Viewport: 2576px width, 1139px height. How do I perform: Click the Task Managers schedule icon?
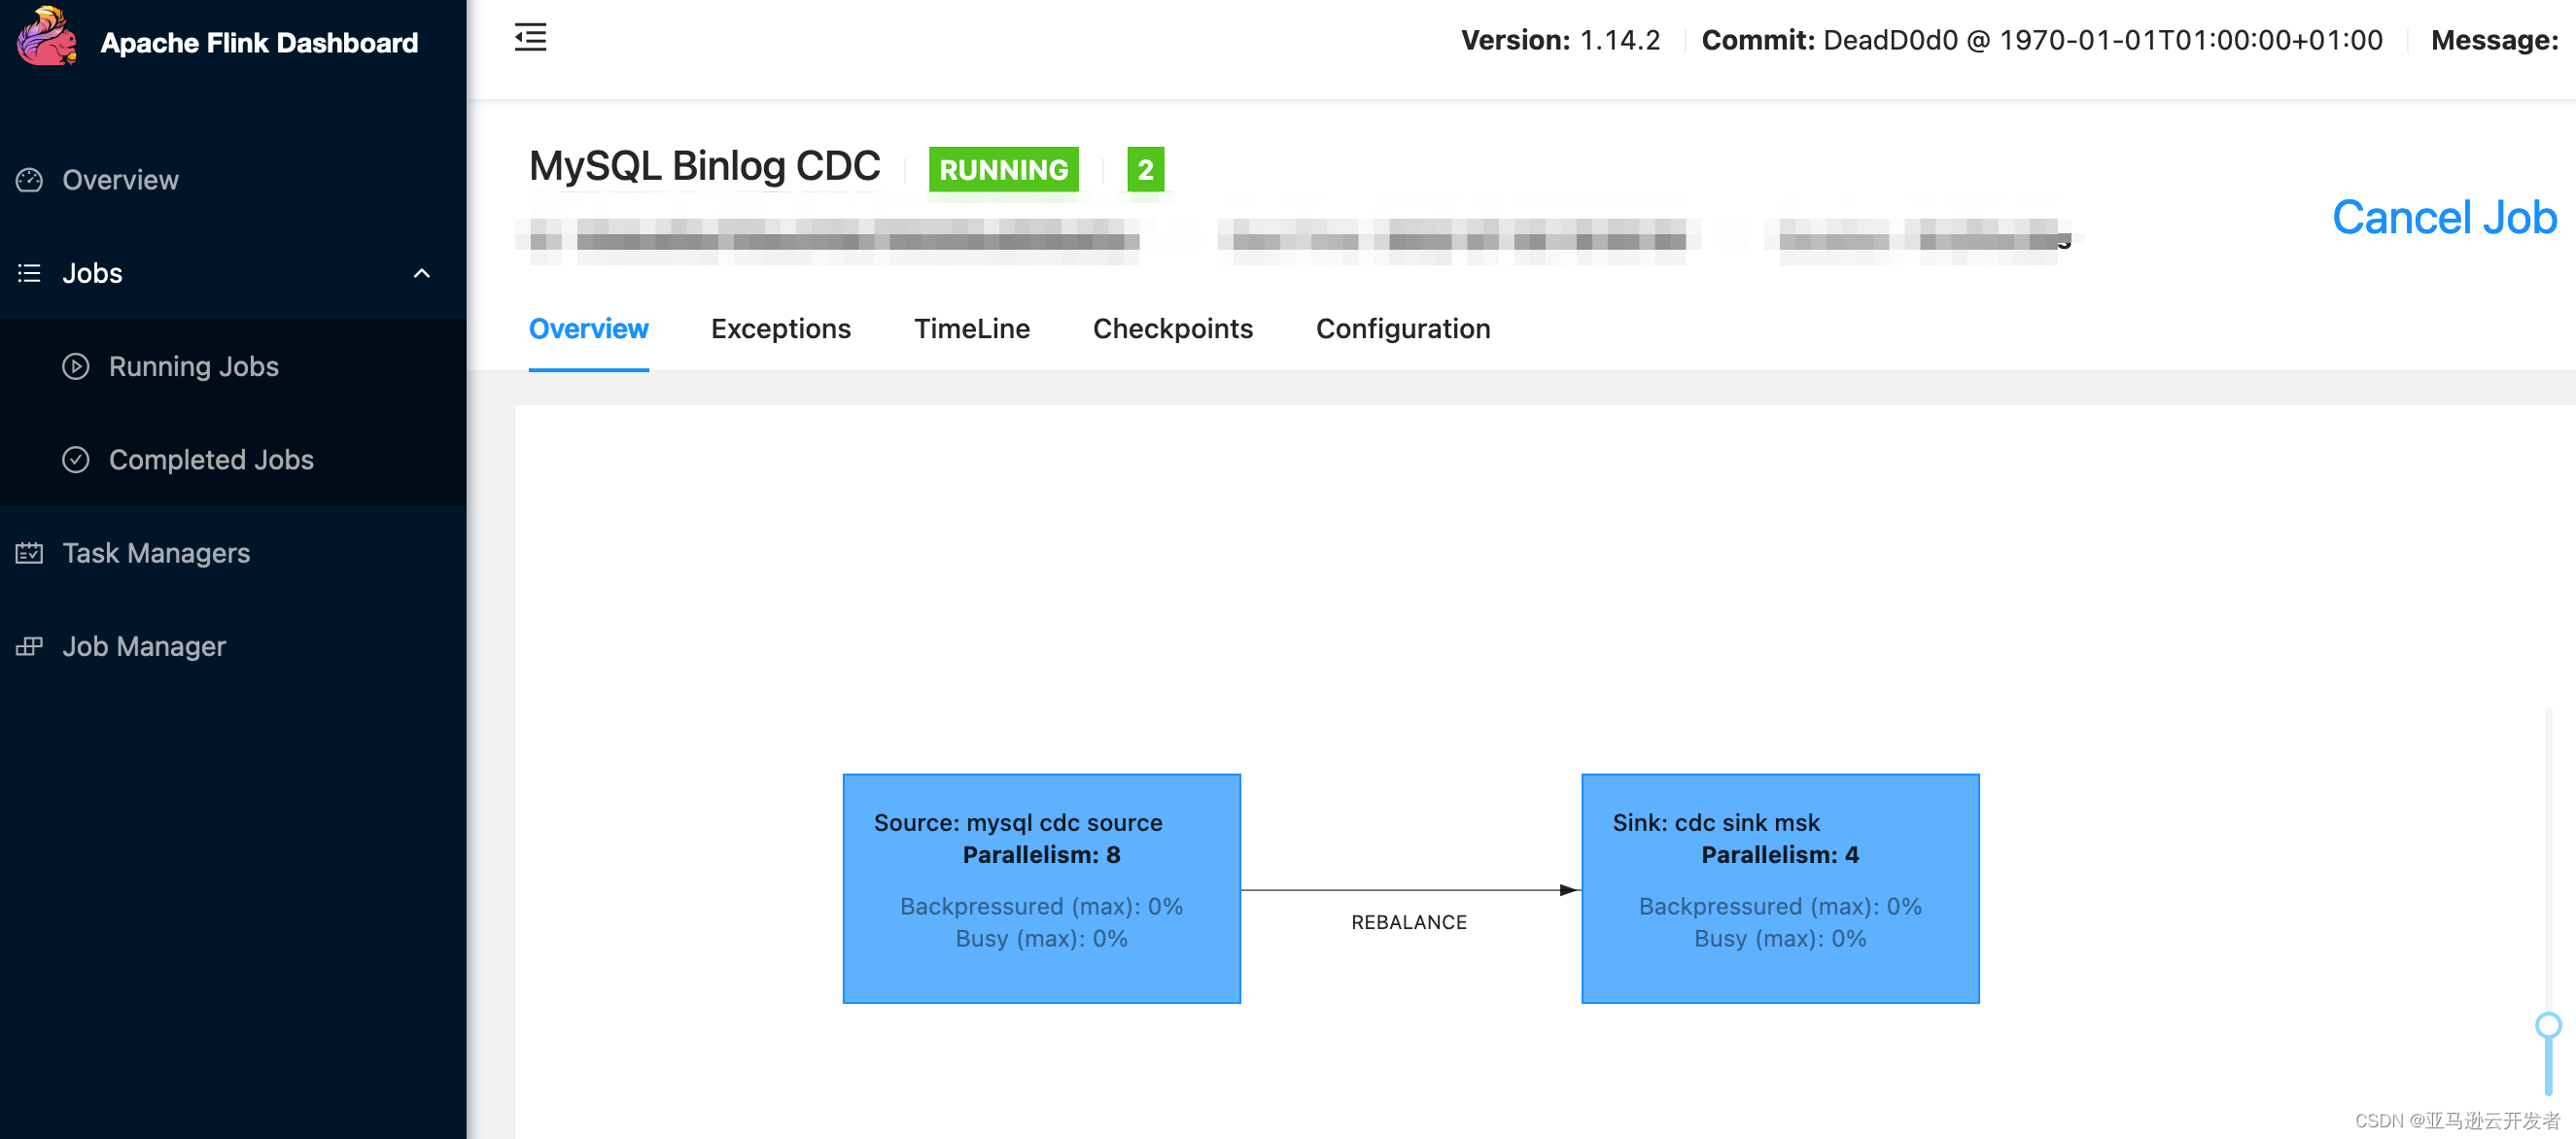pos(29,553)
